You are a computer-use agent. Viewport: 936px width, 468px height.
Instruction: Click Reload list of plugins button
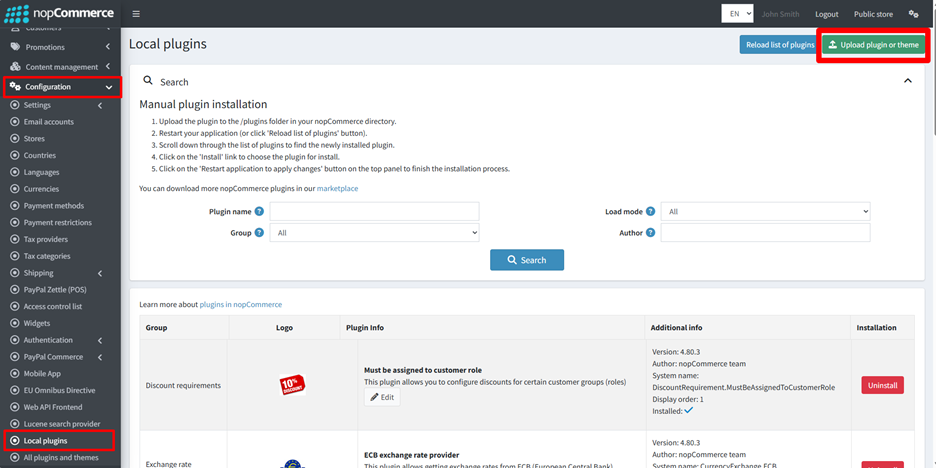[780, 45]
